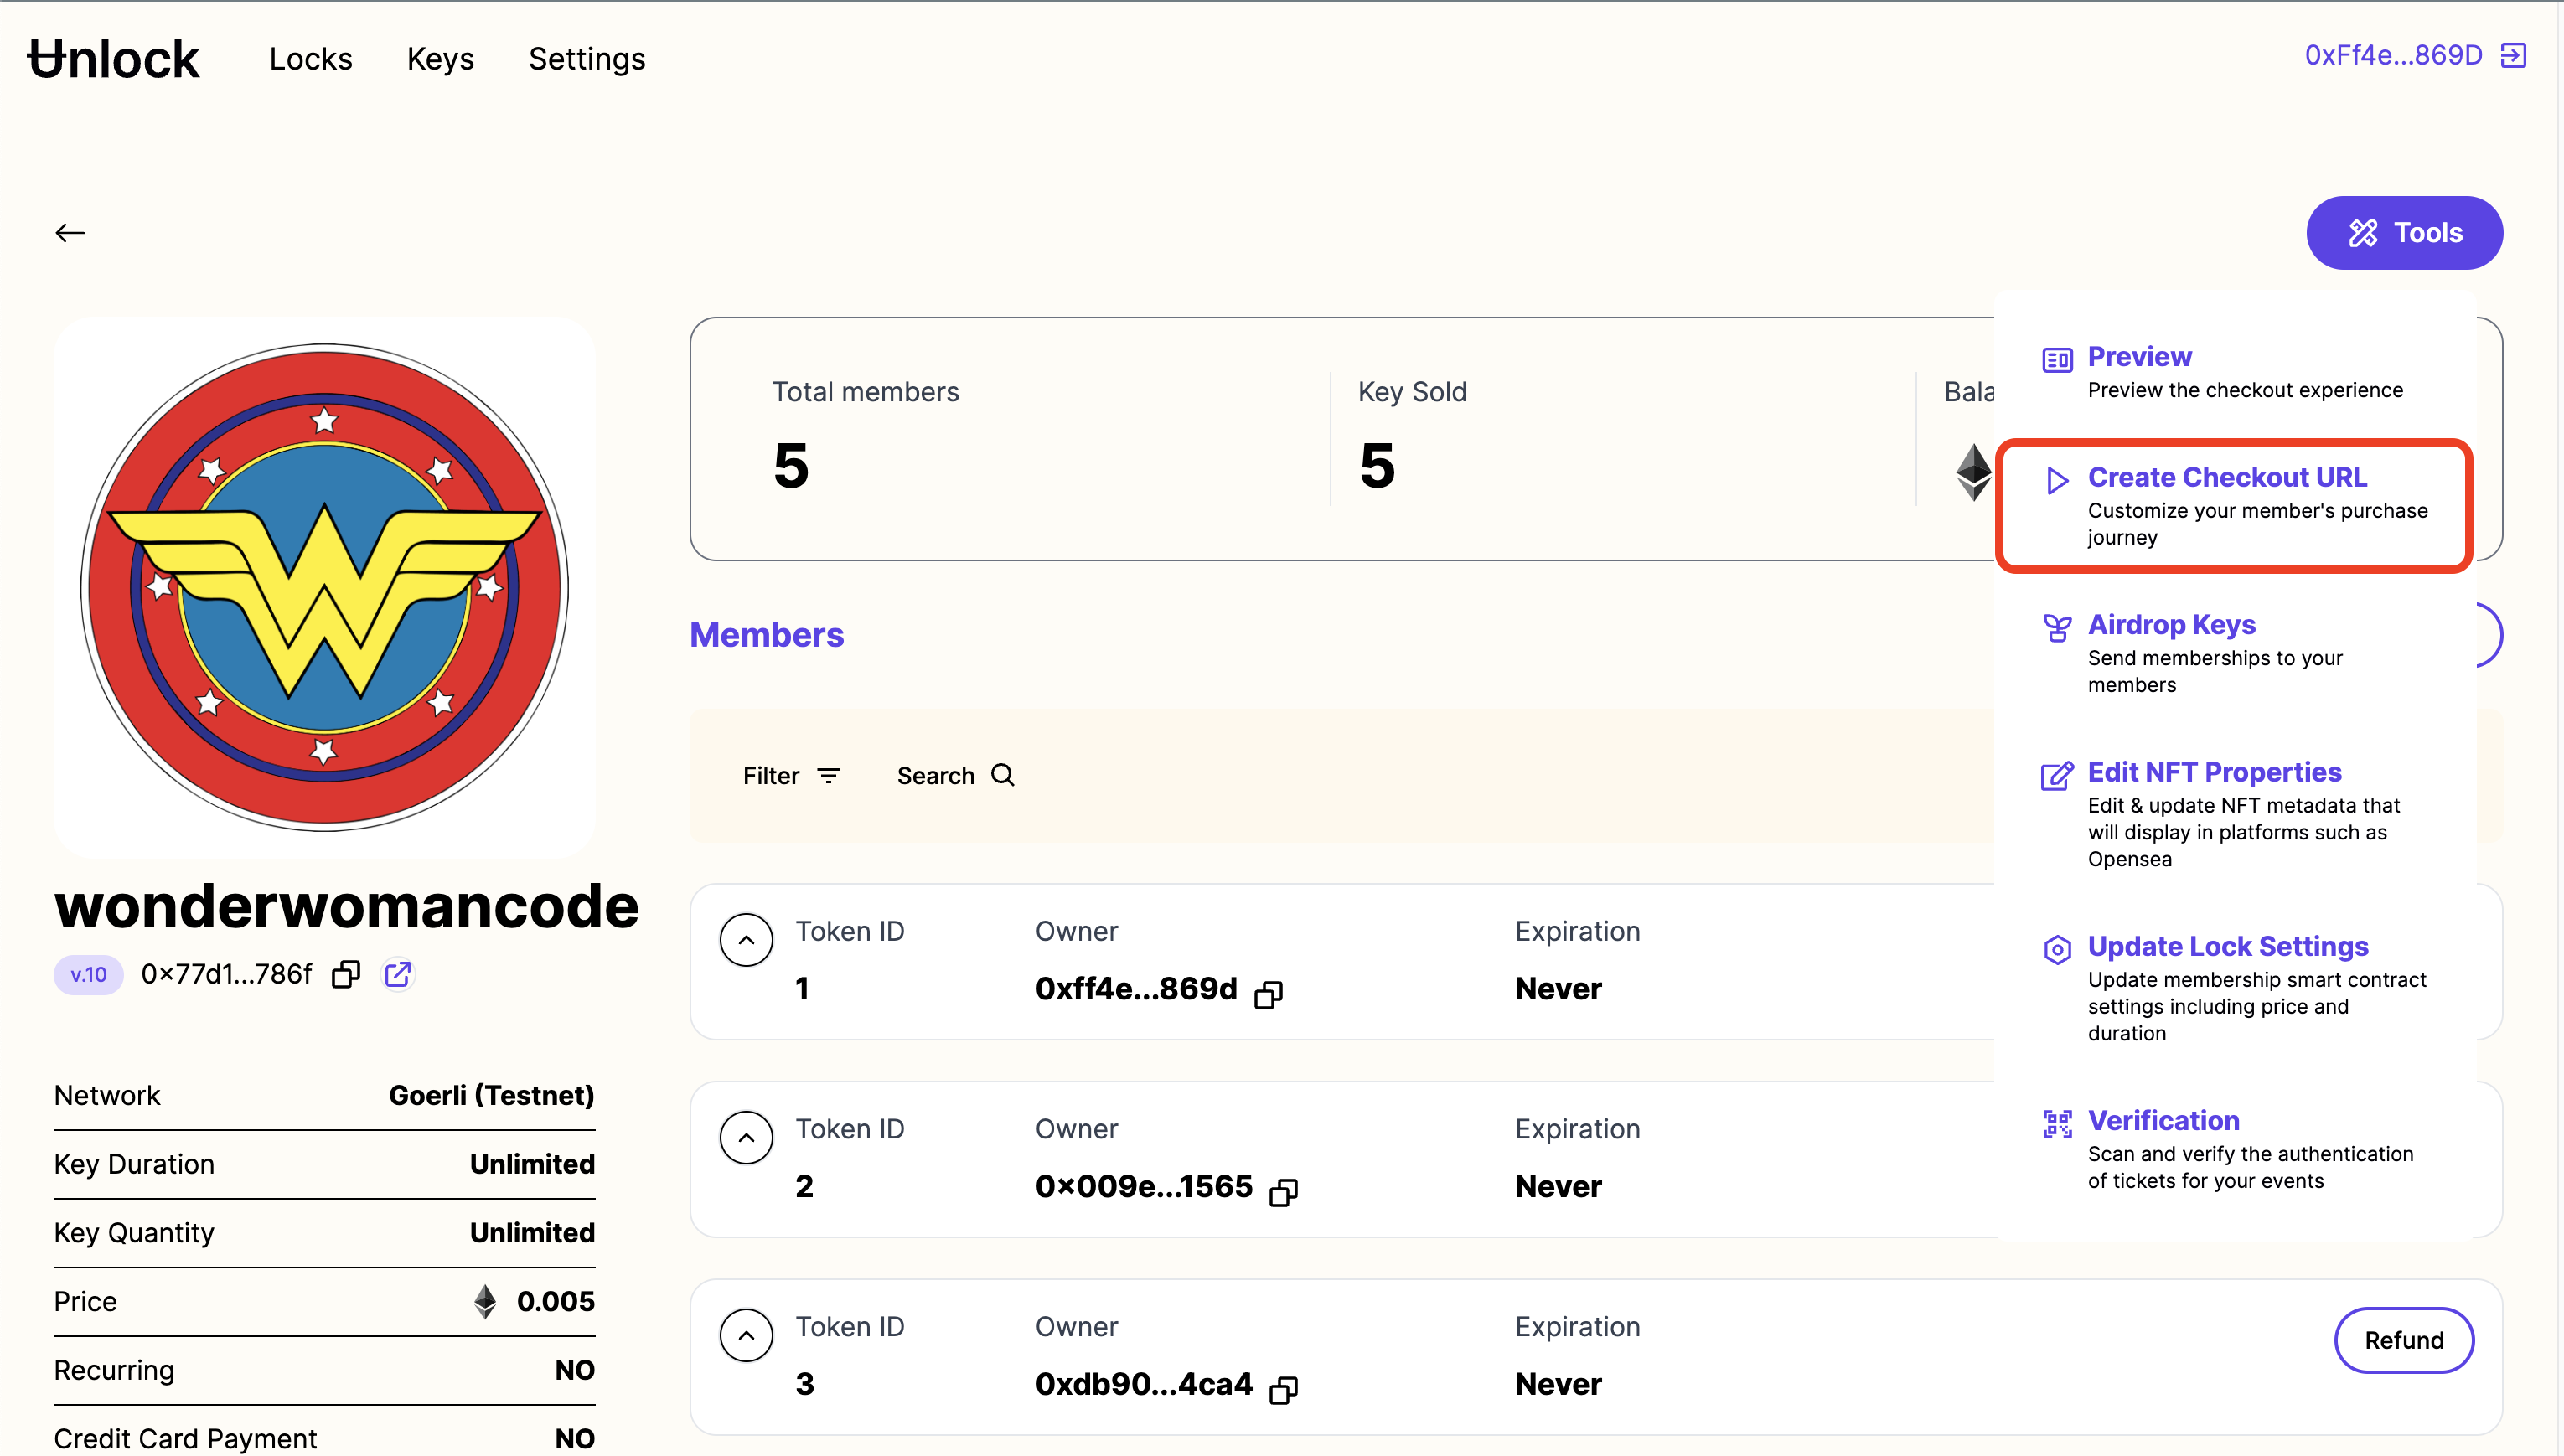This screenshot has height=1456, width=2564.
Task: Open the Filter dropdown for members
Action: click(791, 775)
